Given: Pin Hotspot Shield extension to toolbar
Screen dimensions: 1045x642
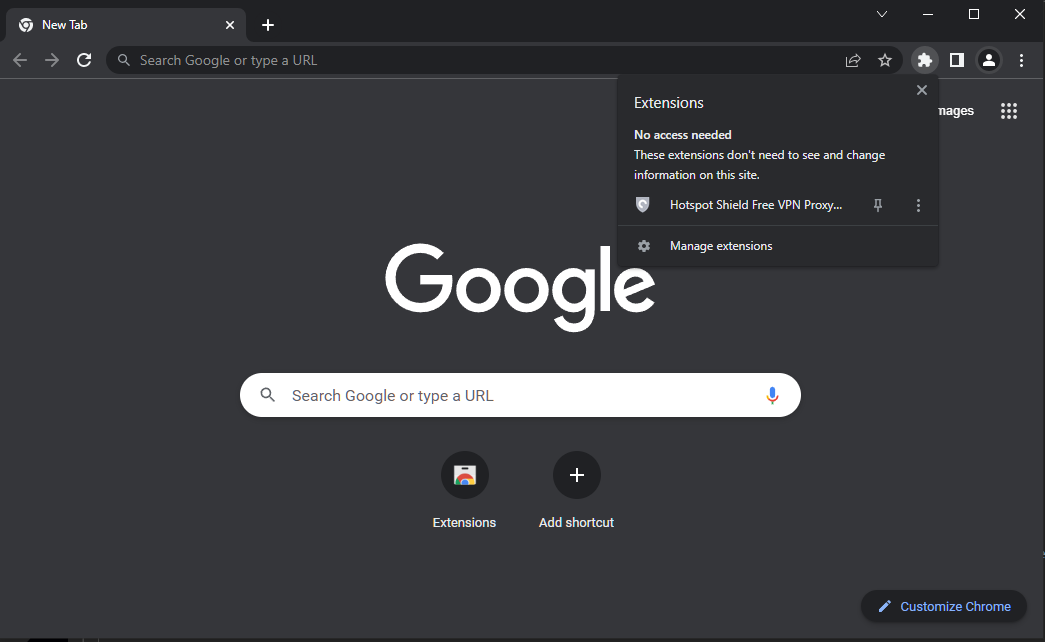Looking at the screenshot, I should point(878,205).
